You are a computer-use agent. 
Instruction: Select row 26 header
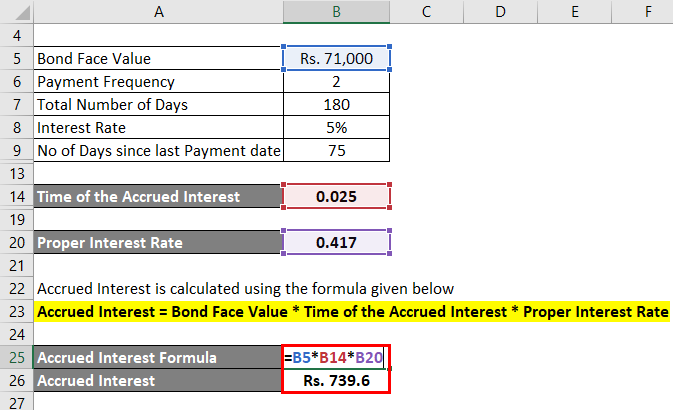(x=17, y=381)
